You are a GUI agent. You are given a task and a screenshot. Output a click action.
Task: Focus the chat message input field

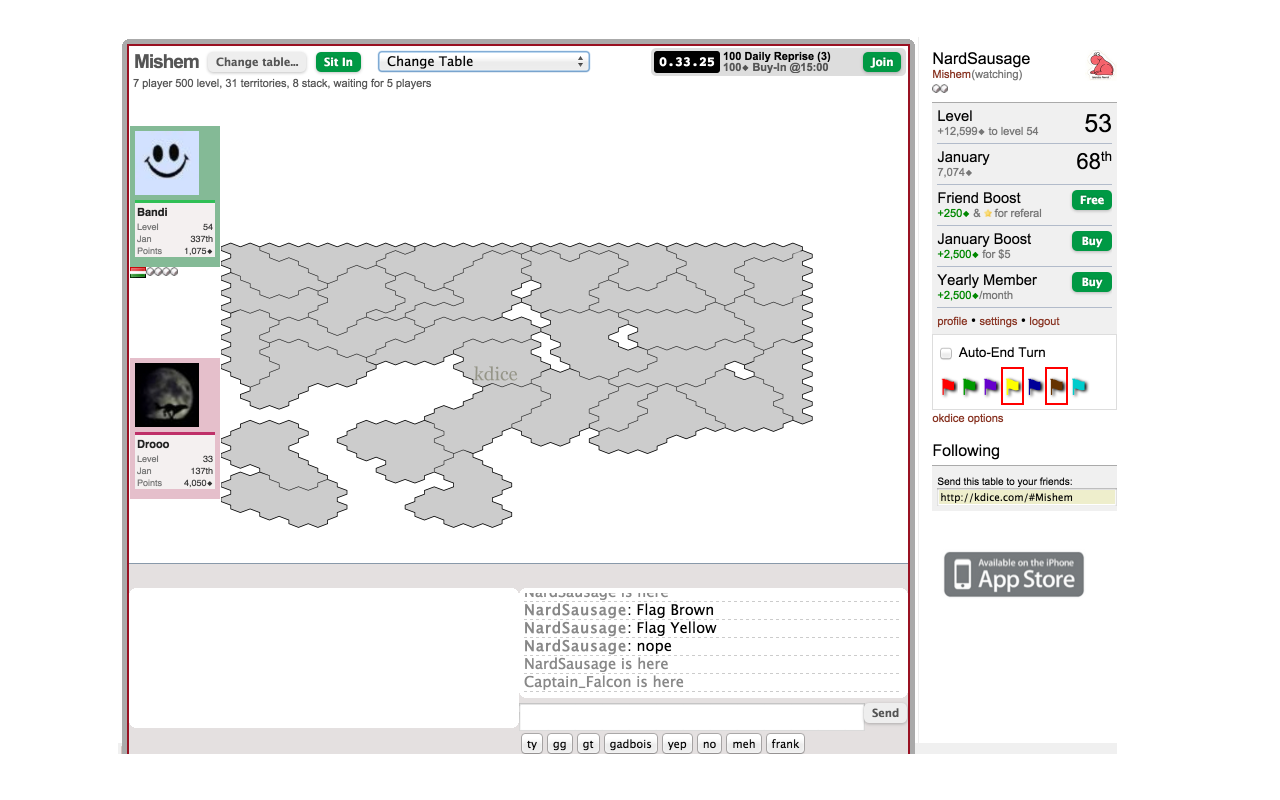point(692,716)
